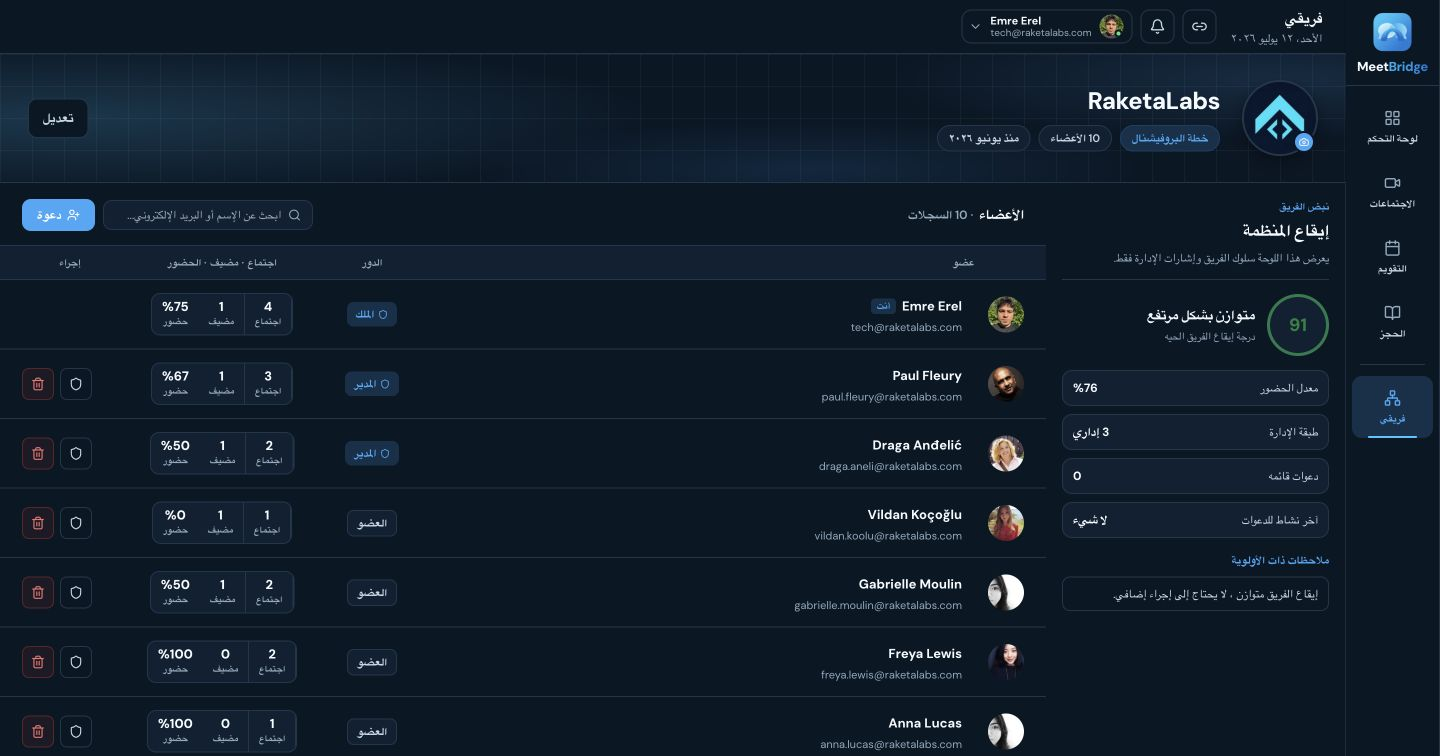This screenshot has width=1440, height=756.
Task: Click the معدل الحضور attendance rate row
Action: [1195, 388]
